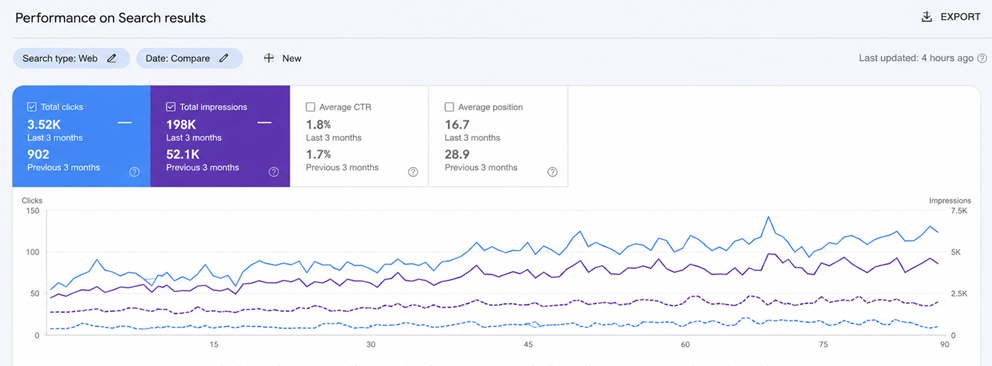Select the Average CTR metric card
Image resolution: width=992 pixels, height=366 pixels.
[x=359, y=137]
